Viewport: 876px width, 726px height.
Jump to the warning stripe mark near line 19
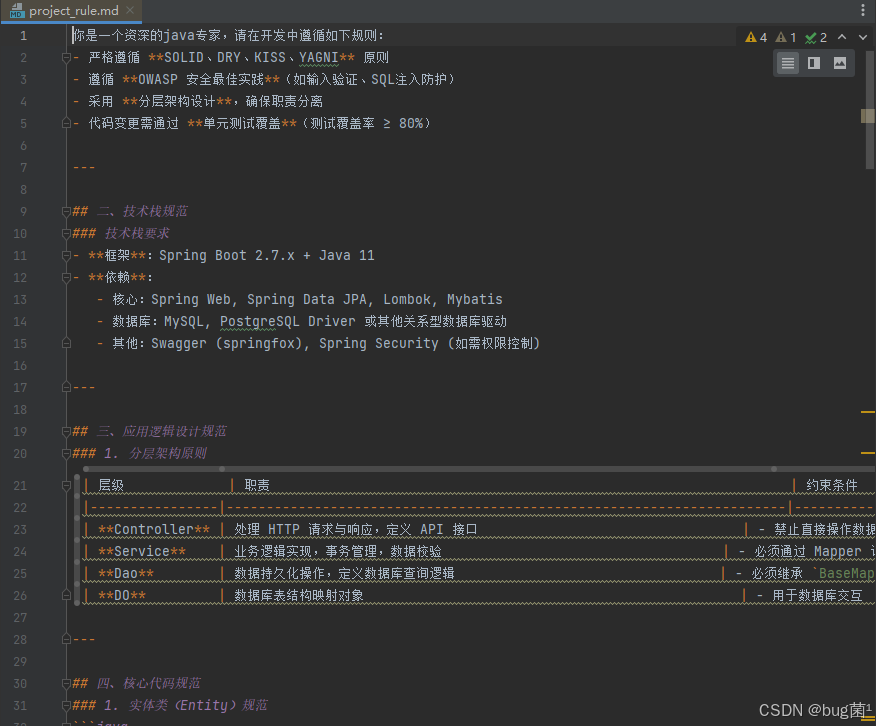(x=868, y=412)
